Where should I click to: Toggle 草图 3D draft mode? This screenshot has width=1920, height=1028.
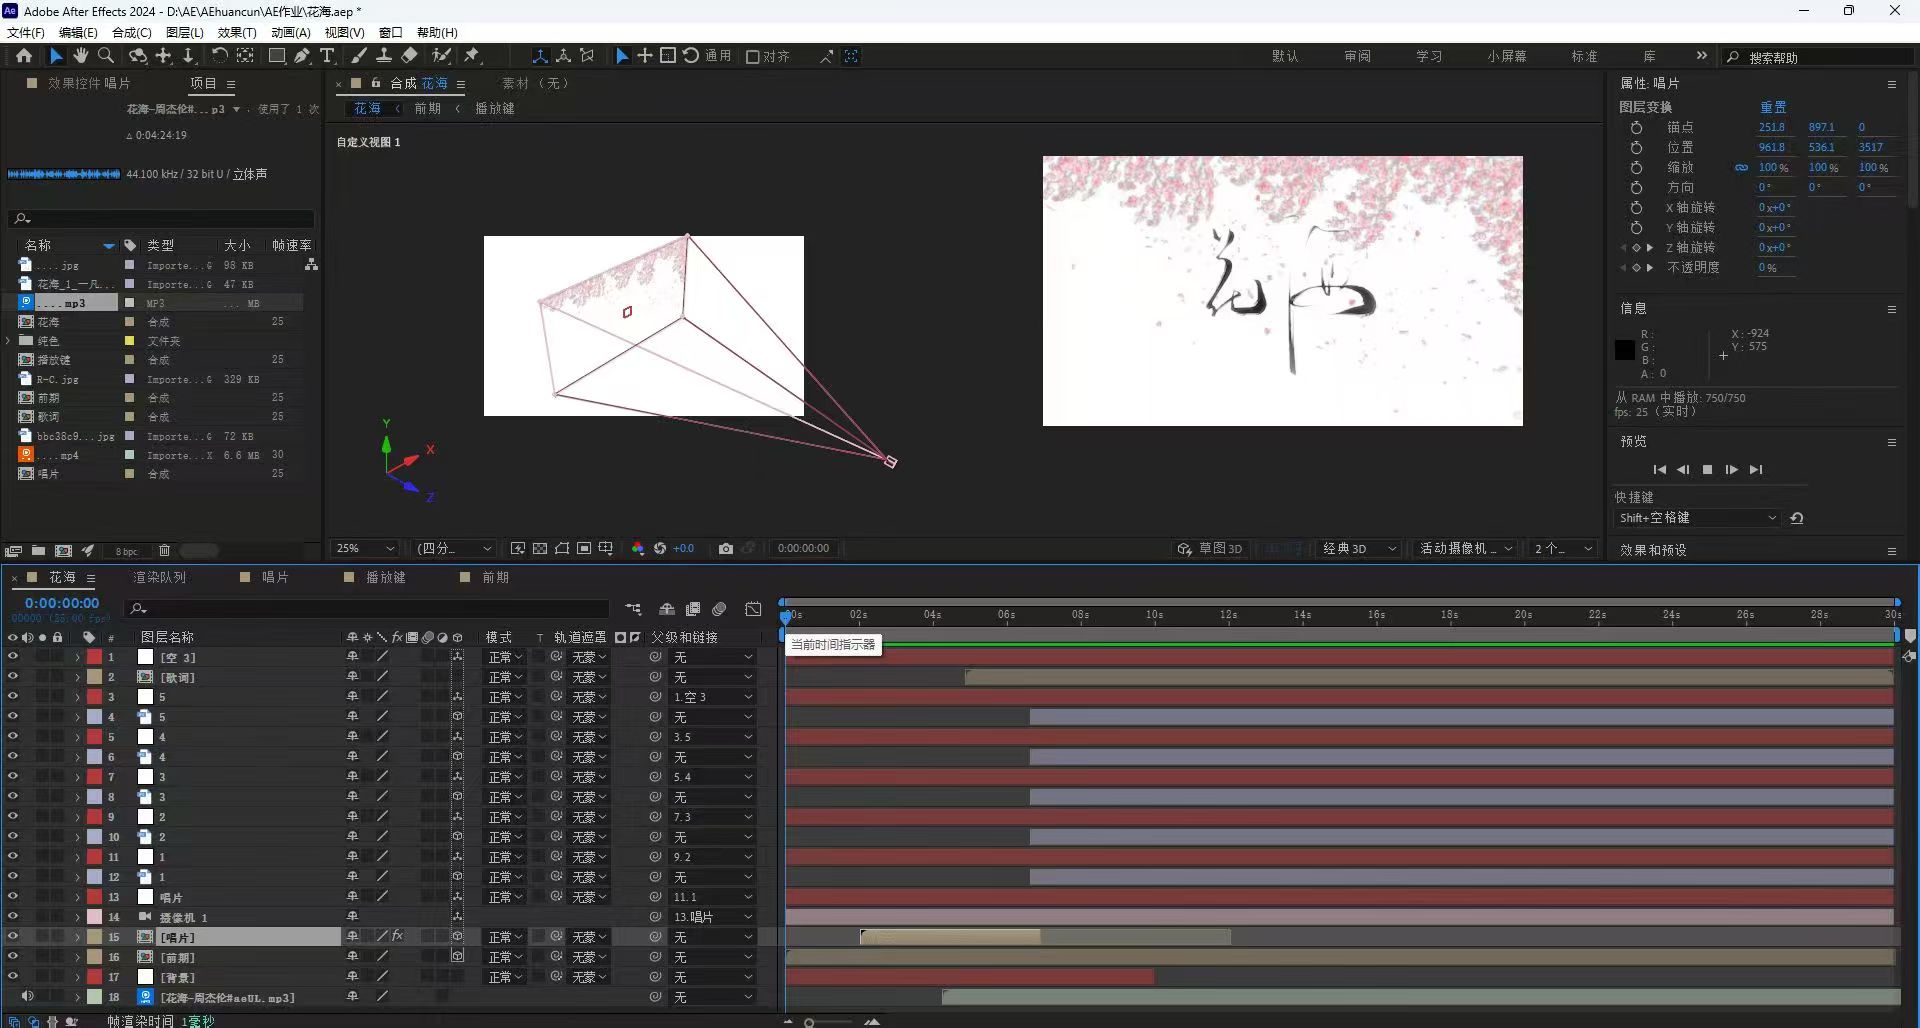pyautogui.click(x=1210, y=548)
